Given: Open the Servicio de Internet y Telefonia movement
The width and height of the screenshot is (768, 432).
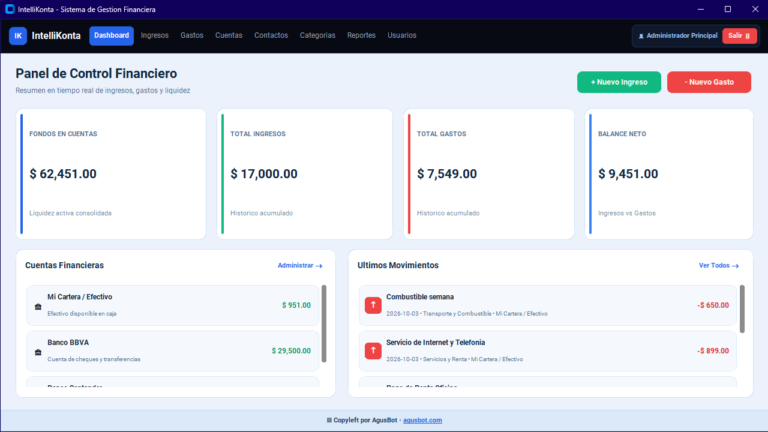Looking at the screenshot, I should tap(548, 351).
